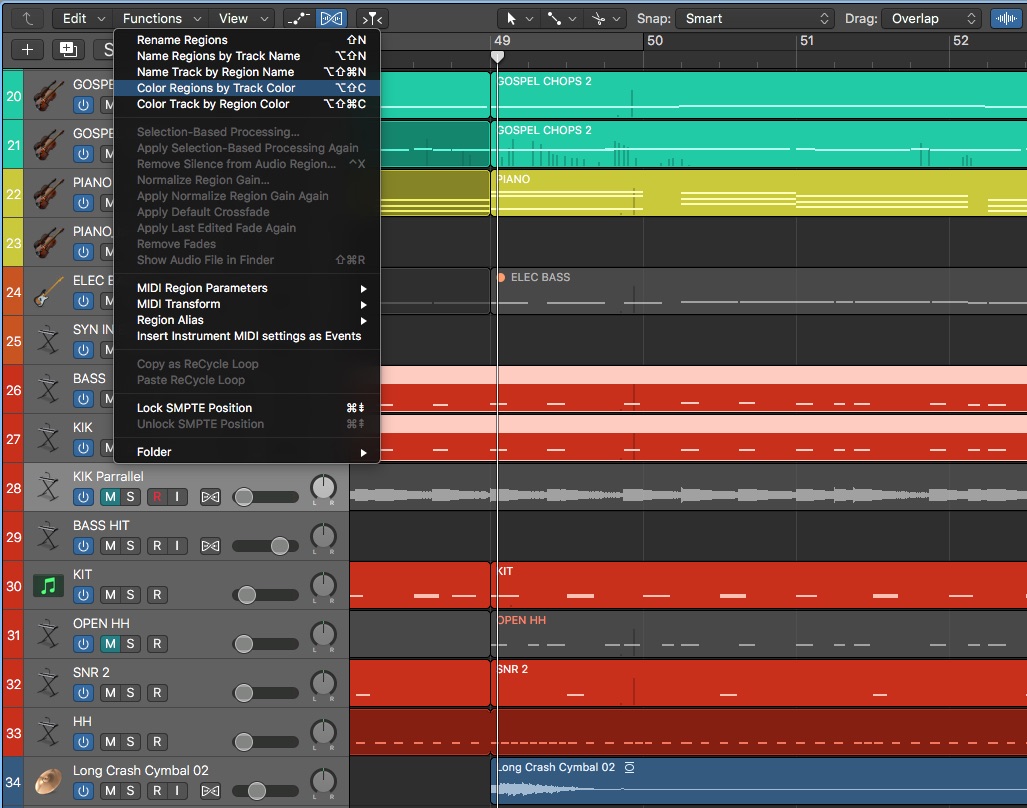Screen dimensions: 1027x808
Task: Click the KIT track green music note icon
Action: [x=48, y=585]
